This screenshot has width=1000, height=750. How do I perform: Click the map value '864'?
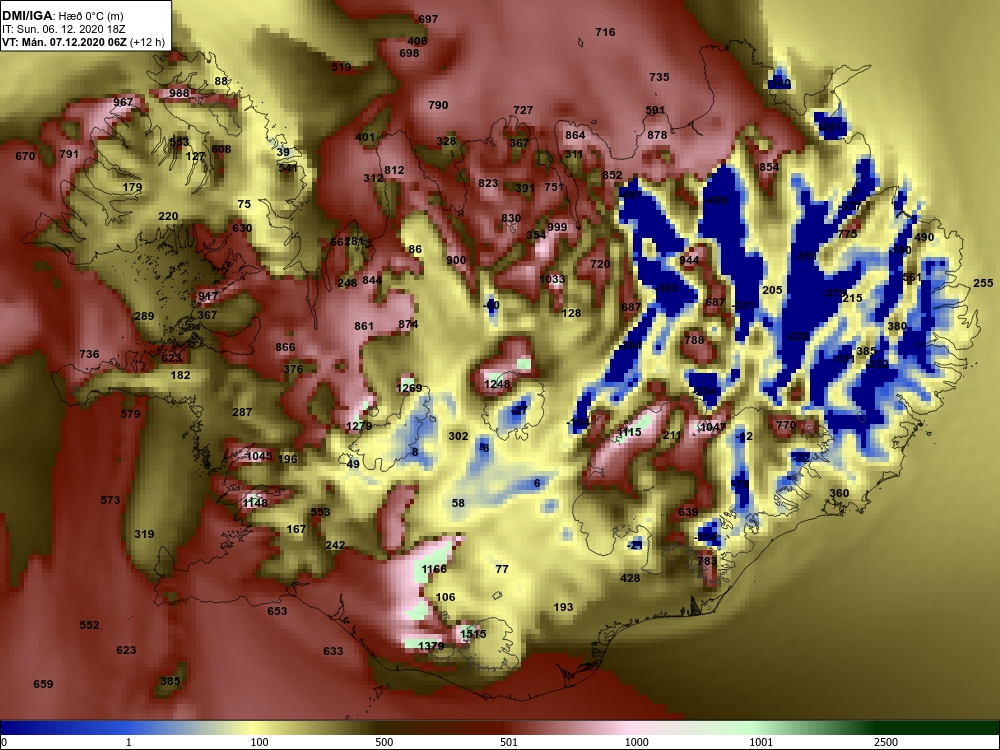coord(575,135)
